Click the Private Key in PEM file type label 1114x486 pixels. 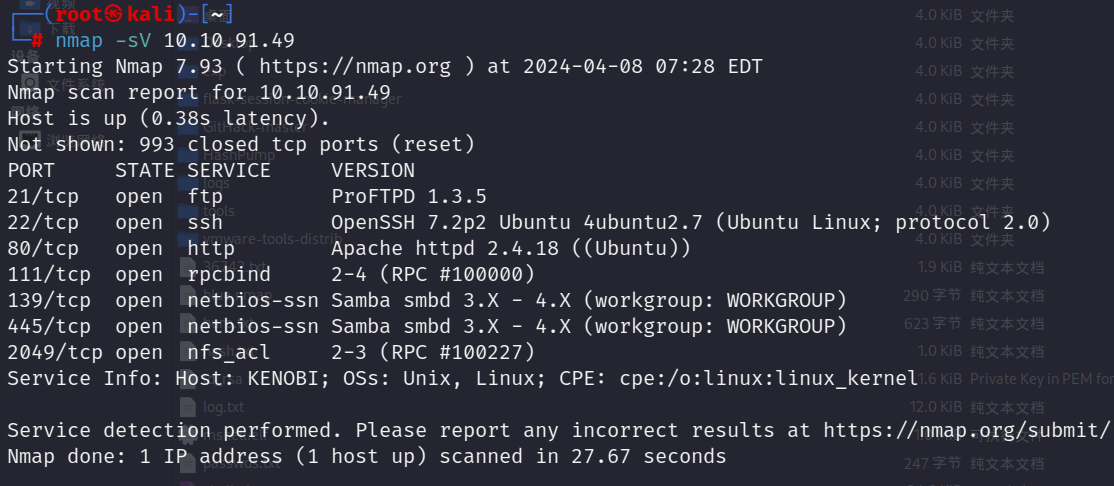(x=1042, y=379)
